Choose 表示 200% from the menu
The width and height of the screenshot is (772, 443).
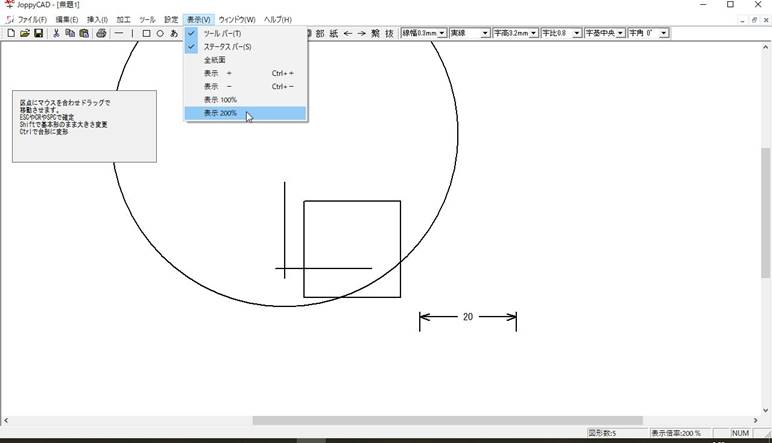[221, 114]
